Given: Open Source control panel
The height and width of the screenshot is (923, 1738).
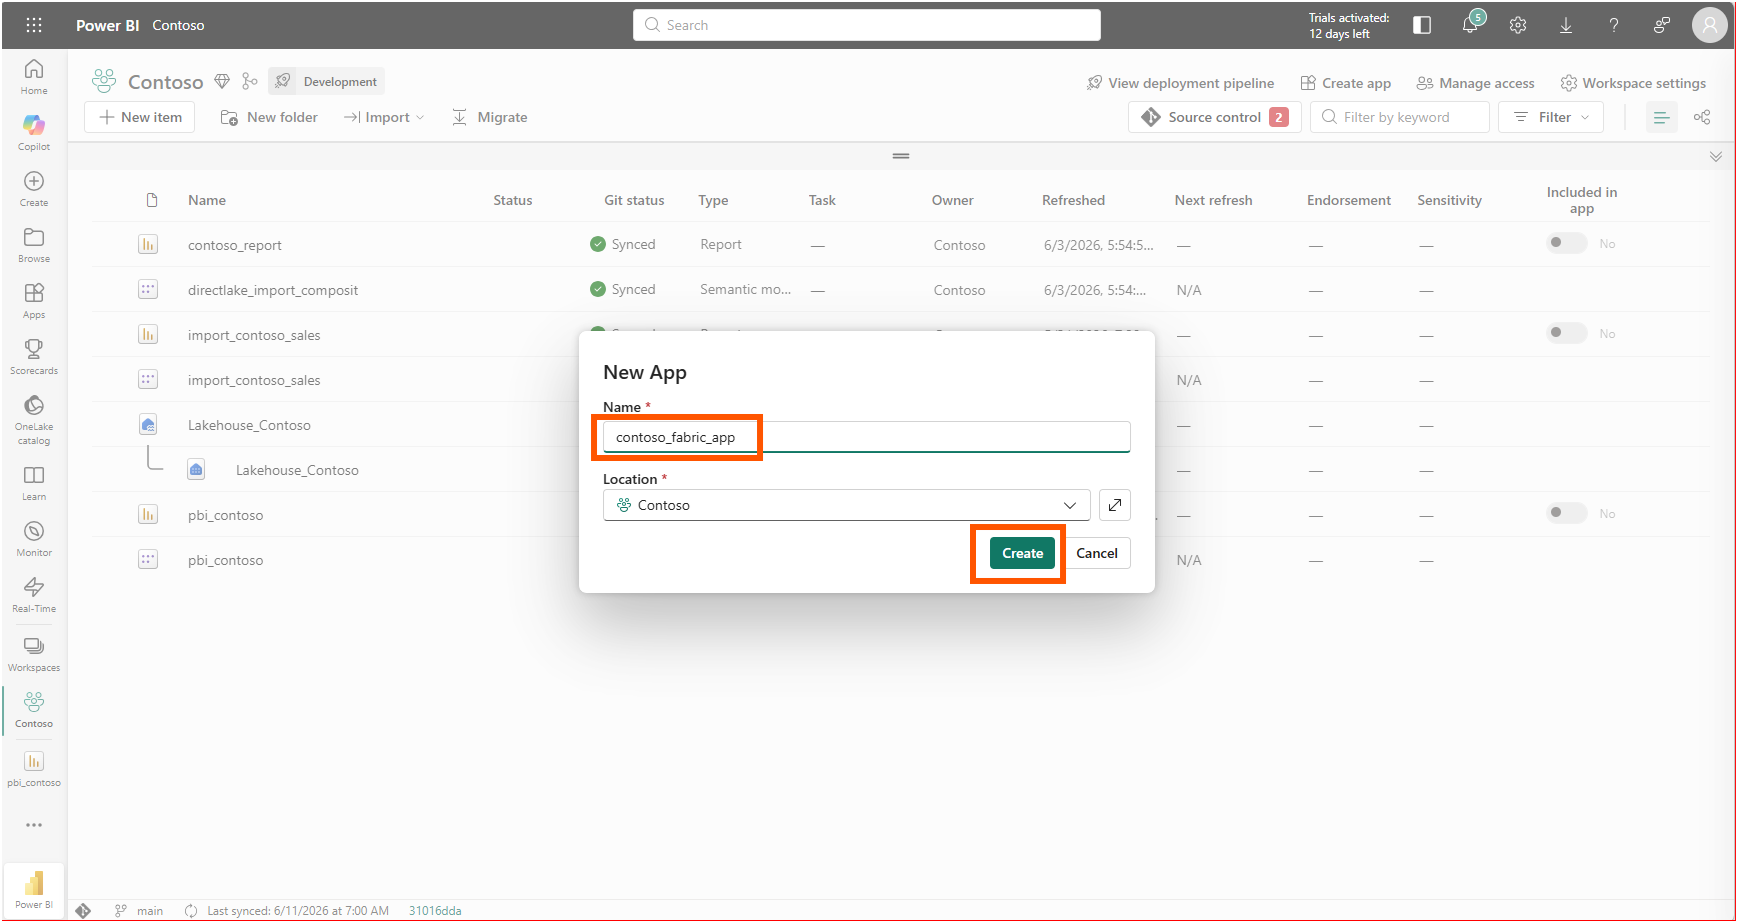Looking at the screenshot, I should click(x=1215, y=117).
